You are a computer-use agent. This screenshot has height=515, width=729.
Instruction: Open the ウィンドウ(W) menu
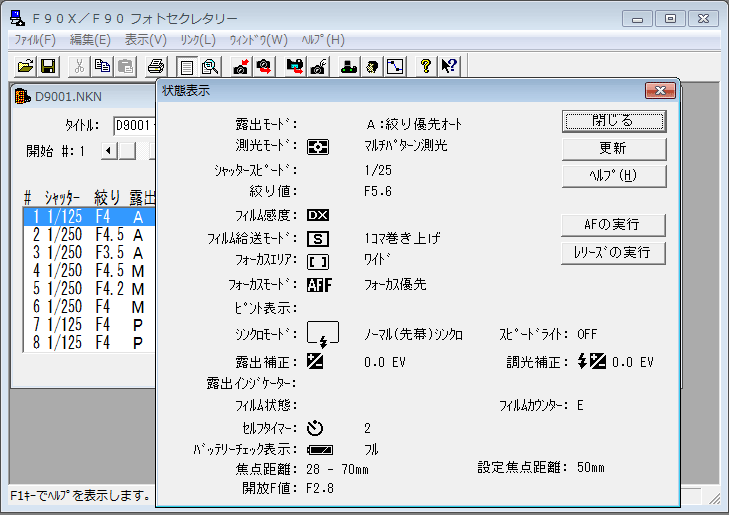258,40
